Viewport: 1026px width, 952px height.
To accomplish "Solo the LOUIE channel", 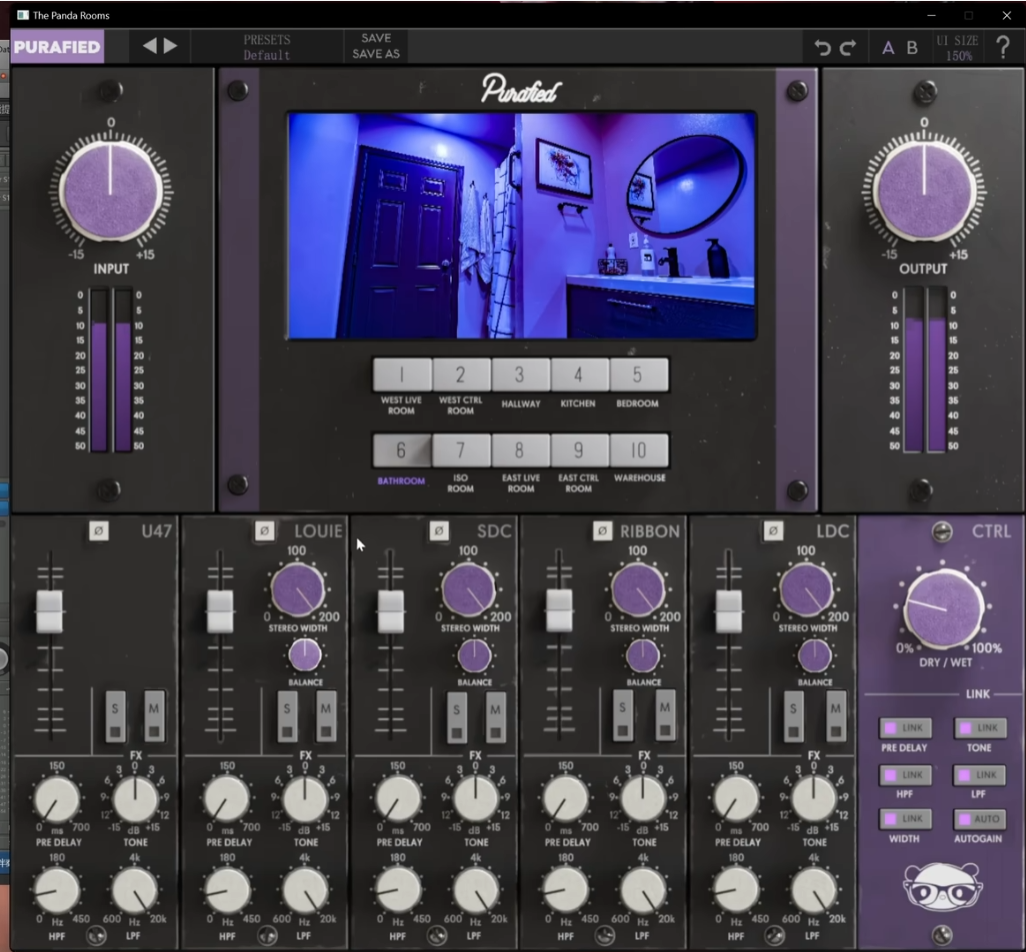I will tap(287, 716).
